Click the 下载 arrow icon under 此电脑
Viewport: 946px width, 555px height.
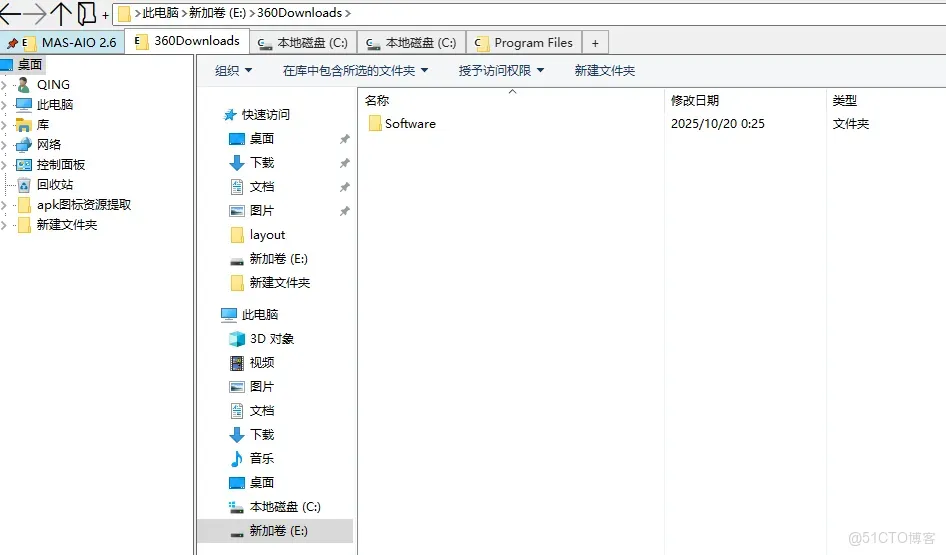tap(237, 435)
